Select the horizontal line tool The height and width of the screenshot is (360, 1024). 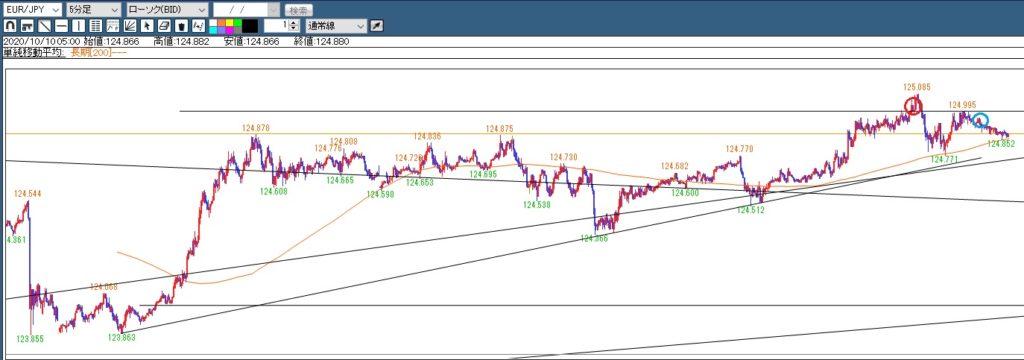(61, 25)
